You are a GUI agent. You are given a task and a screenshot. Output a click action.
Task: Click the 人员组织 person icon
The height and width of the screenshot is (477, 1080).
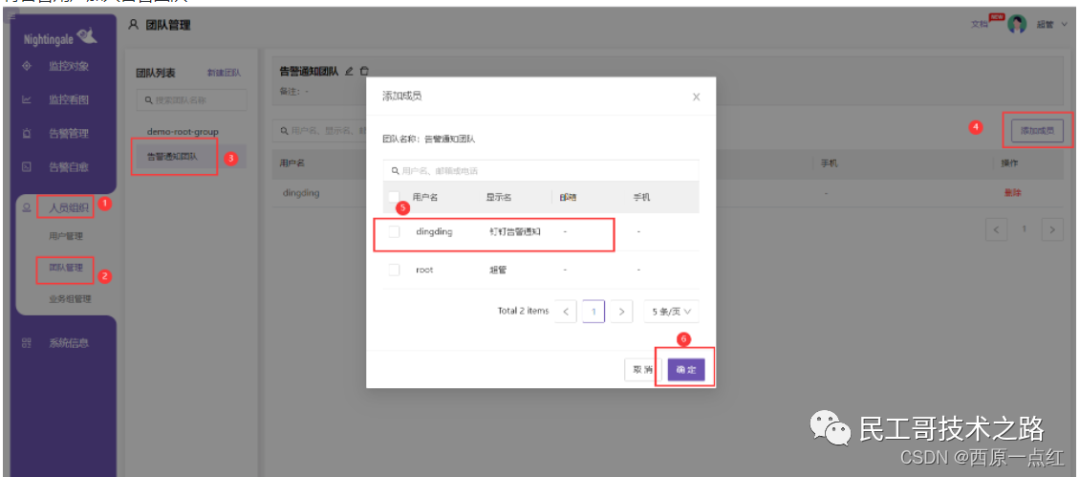[x=27, y=206]
